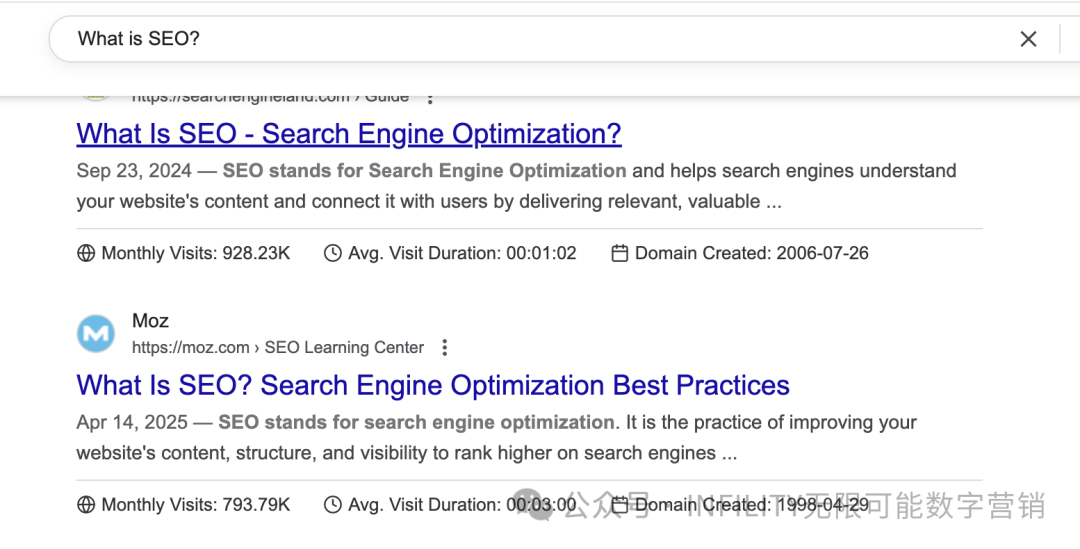The height and width of the screenshot is (549, 1080).
Task: Click the search box containing "What is SEO?"
Action: [544, 39]
